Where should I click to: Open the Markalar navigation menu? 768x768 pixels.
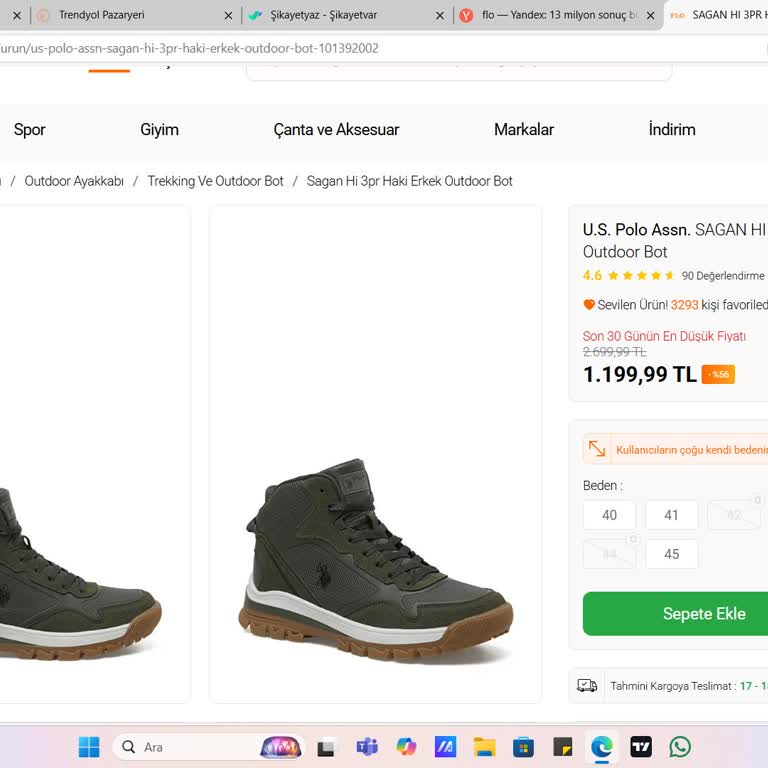(x=523, y=130)
